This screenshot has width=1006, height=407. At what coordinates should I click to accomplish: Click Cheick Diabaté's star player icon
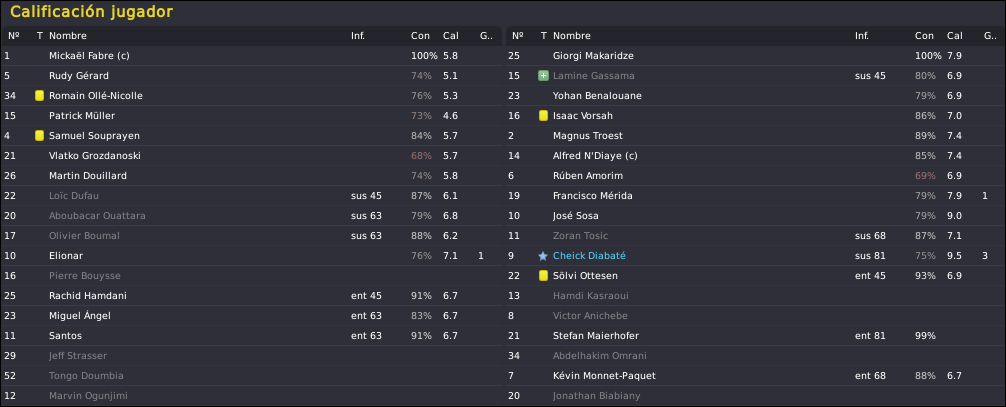tap(543, 255)
